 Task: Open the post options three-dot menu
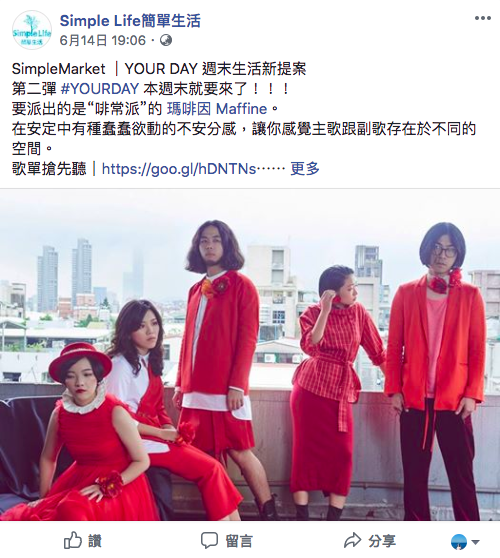483,18
